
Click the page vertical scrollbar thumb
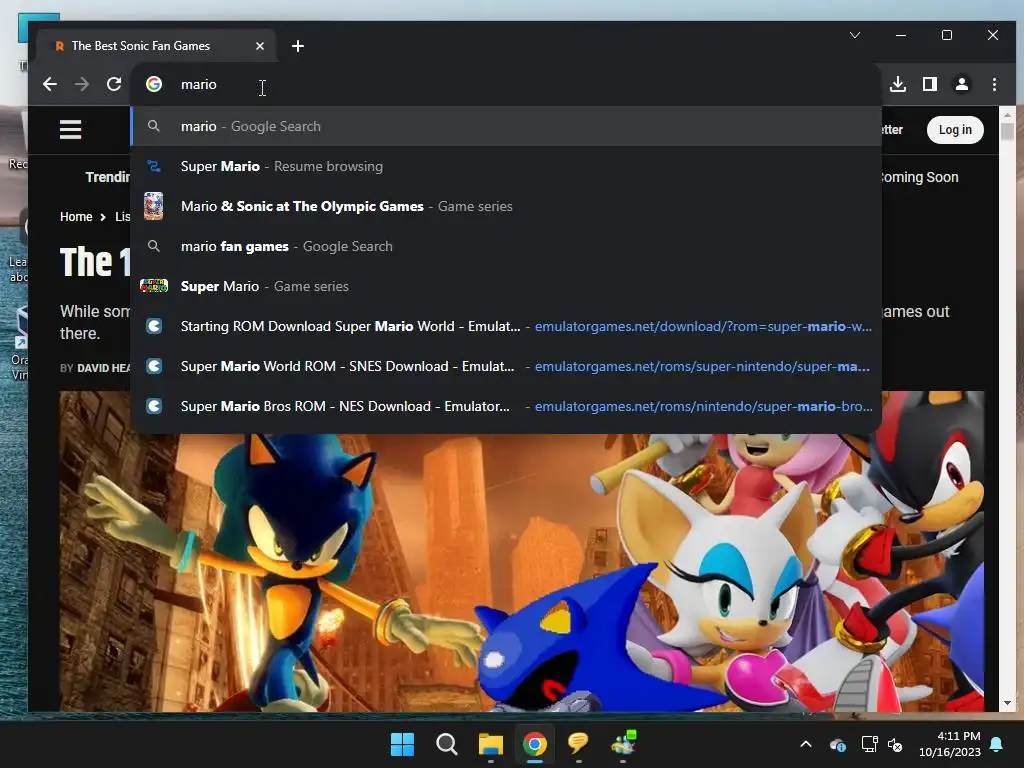tap(1007, 131)
